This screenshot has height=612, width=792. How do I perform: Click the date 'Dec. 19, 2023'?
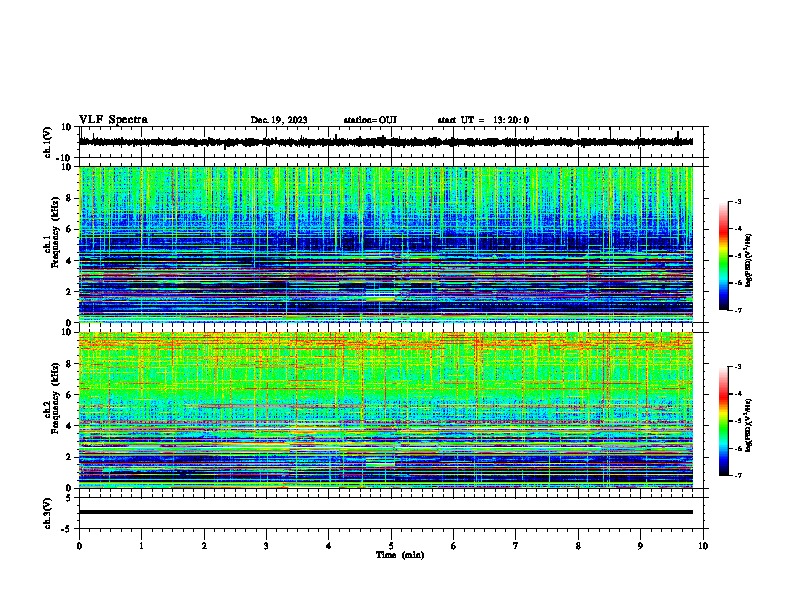(279, 120)
